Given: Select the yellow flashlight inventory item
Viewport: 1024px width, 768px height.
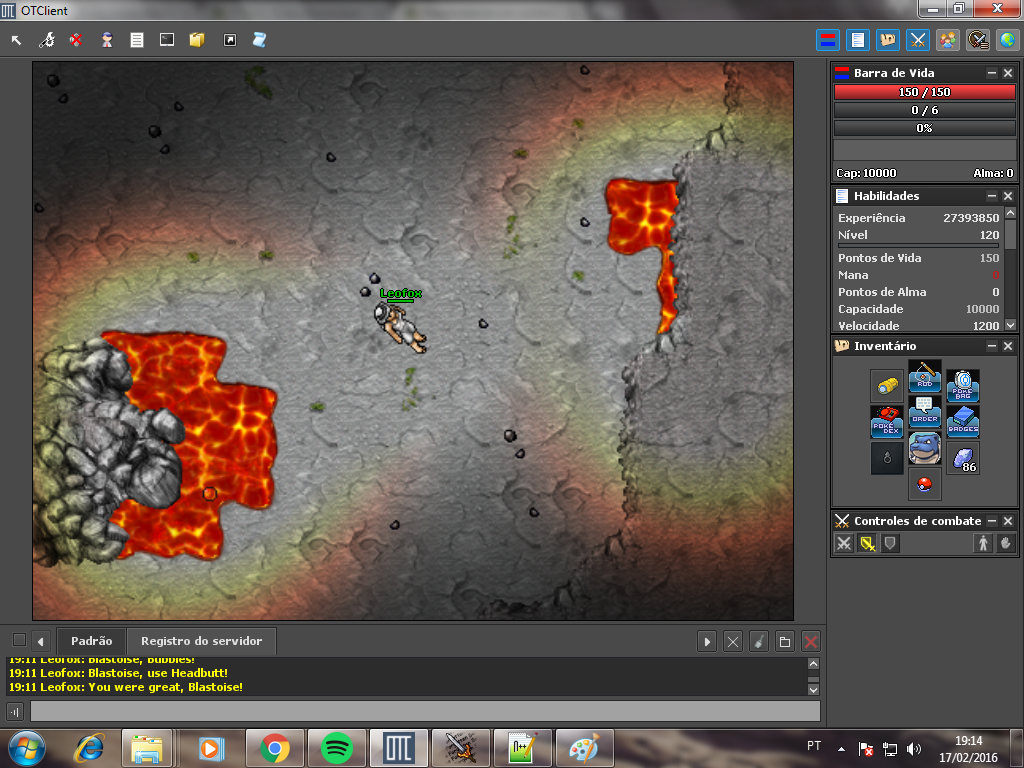Looking at the screenshot, I should [887, 386].
